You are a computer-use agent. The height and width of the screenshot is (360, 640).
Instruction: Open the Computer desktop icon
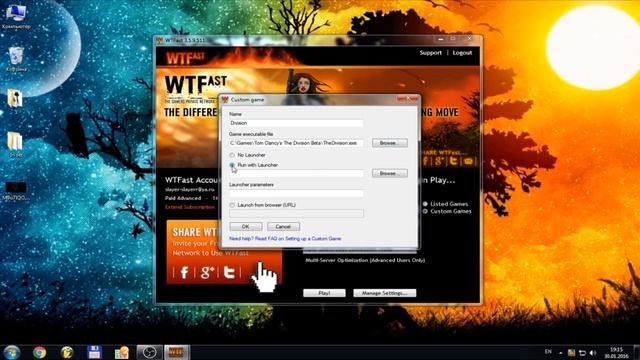16,16
